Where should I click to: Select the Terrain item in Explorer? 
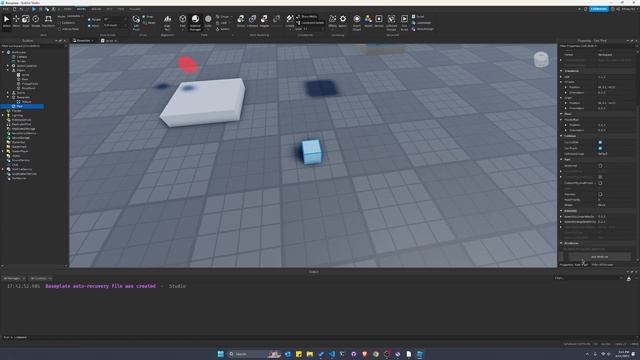[22, 61]
